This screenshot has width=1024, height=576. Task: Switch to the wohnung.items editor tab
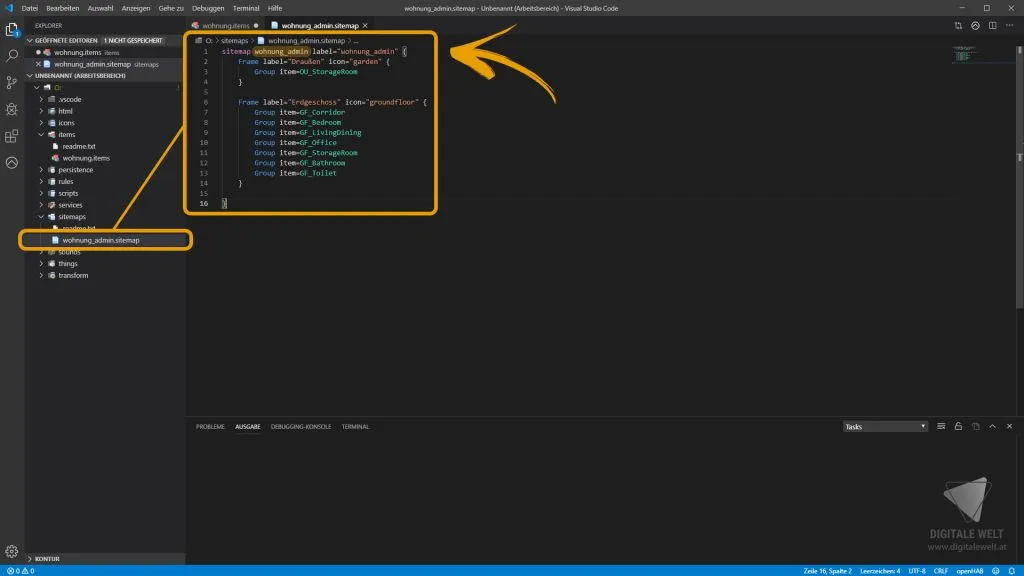click(x=225, y=25)
